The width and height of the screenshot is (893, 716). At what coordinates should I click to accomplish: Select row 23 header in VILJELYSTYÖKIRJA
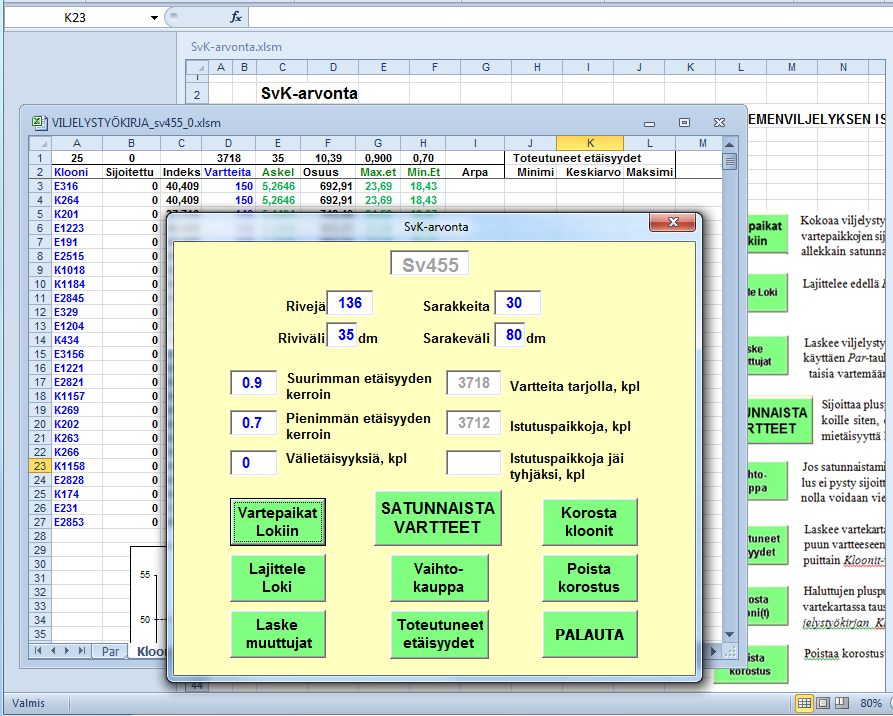pyautogui.click(x=40, y=466)
